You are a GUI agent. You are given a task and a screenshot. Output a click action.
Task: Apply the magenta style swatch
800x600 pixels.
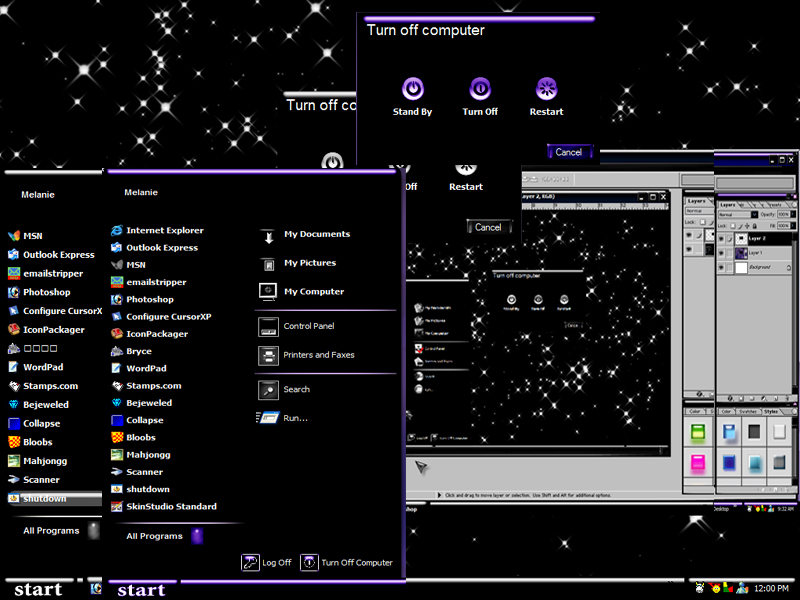(697, 462)
